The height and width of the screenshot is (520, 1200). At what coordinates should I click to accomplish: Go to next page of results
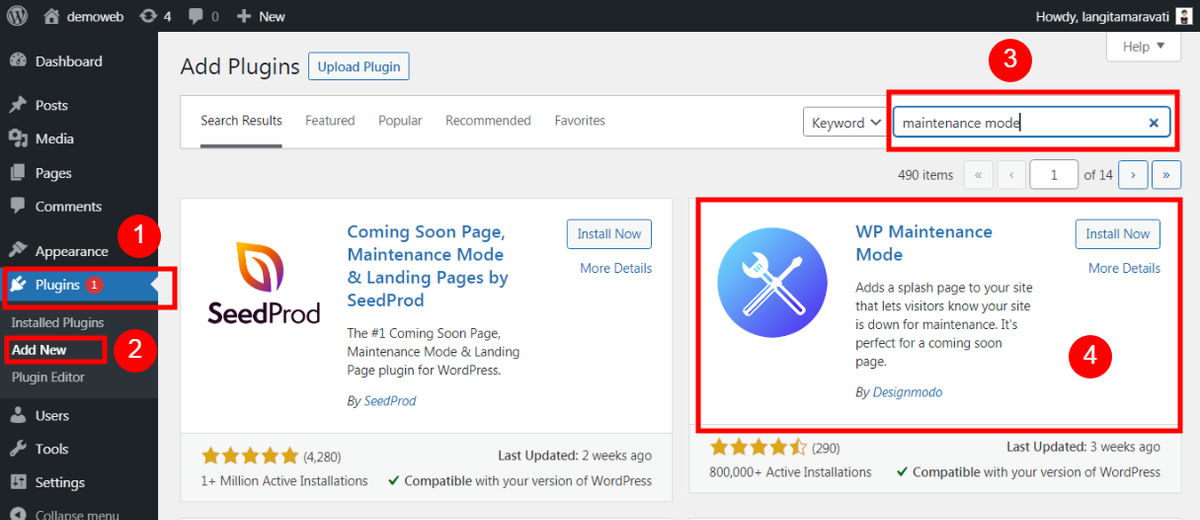pyautogui.click(x=1132, y=174)
